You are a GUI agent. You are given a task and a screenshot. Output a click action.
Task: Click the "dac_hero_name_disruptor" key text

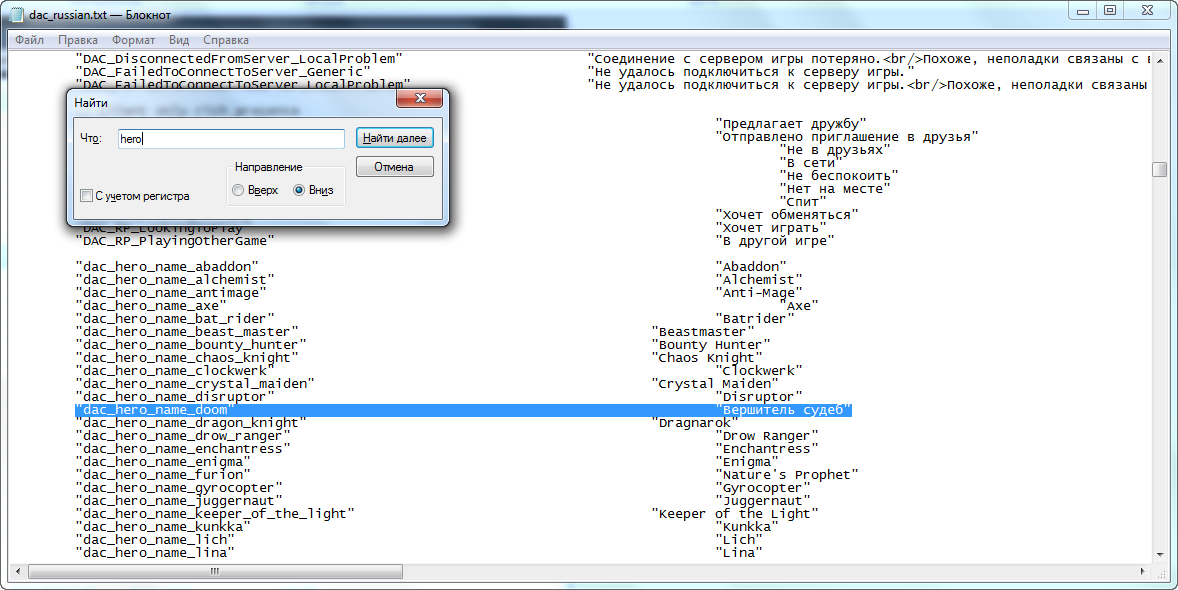175,397
